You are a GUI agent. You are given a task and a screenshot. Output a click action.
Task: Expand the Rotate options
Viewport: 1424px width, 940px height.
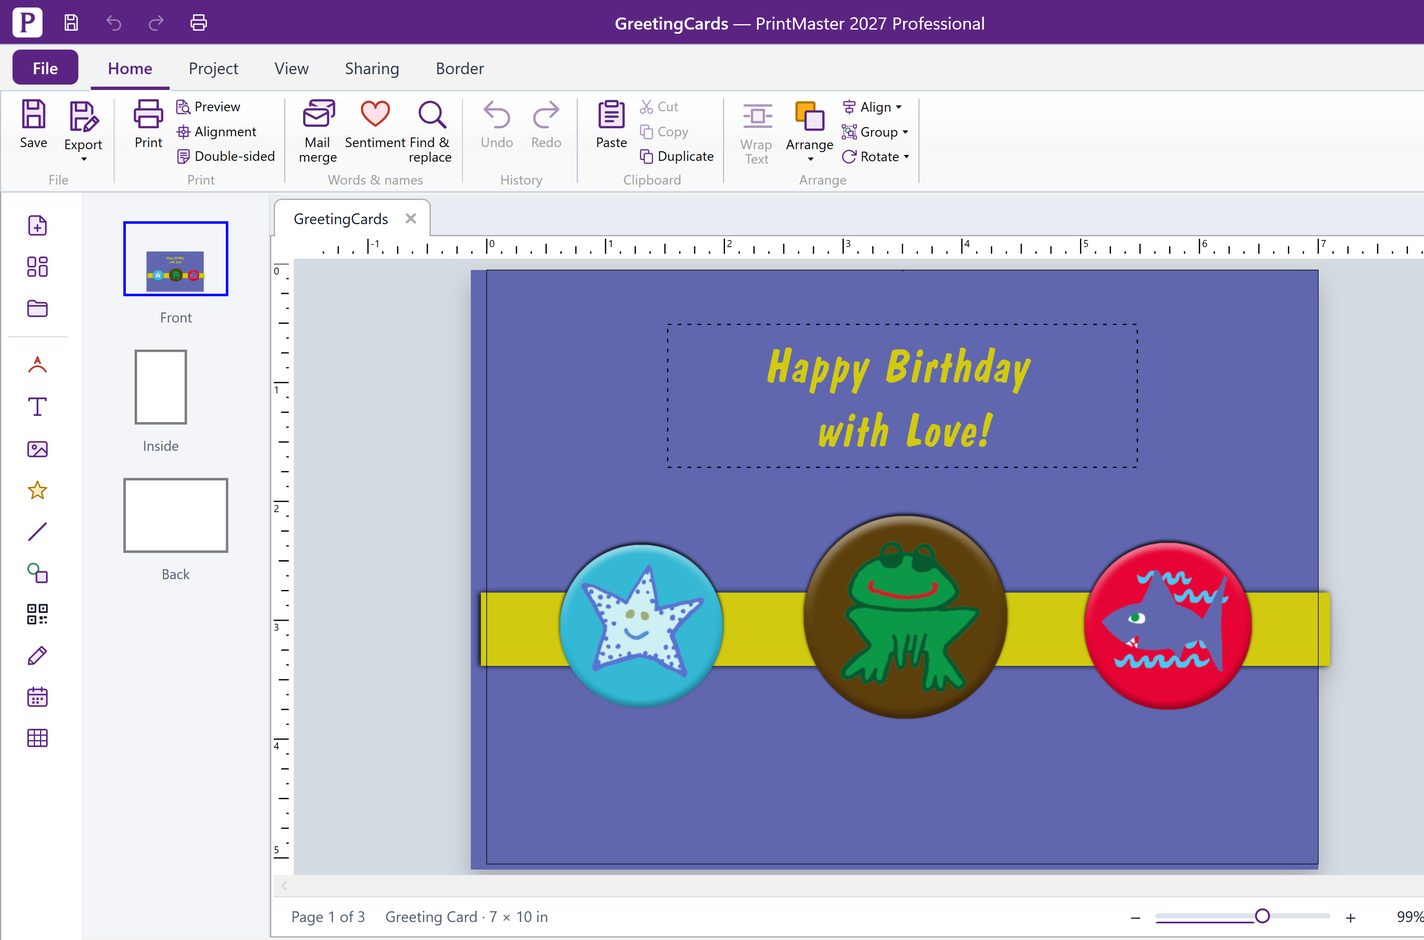876,157
